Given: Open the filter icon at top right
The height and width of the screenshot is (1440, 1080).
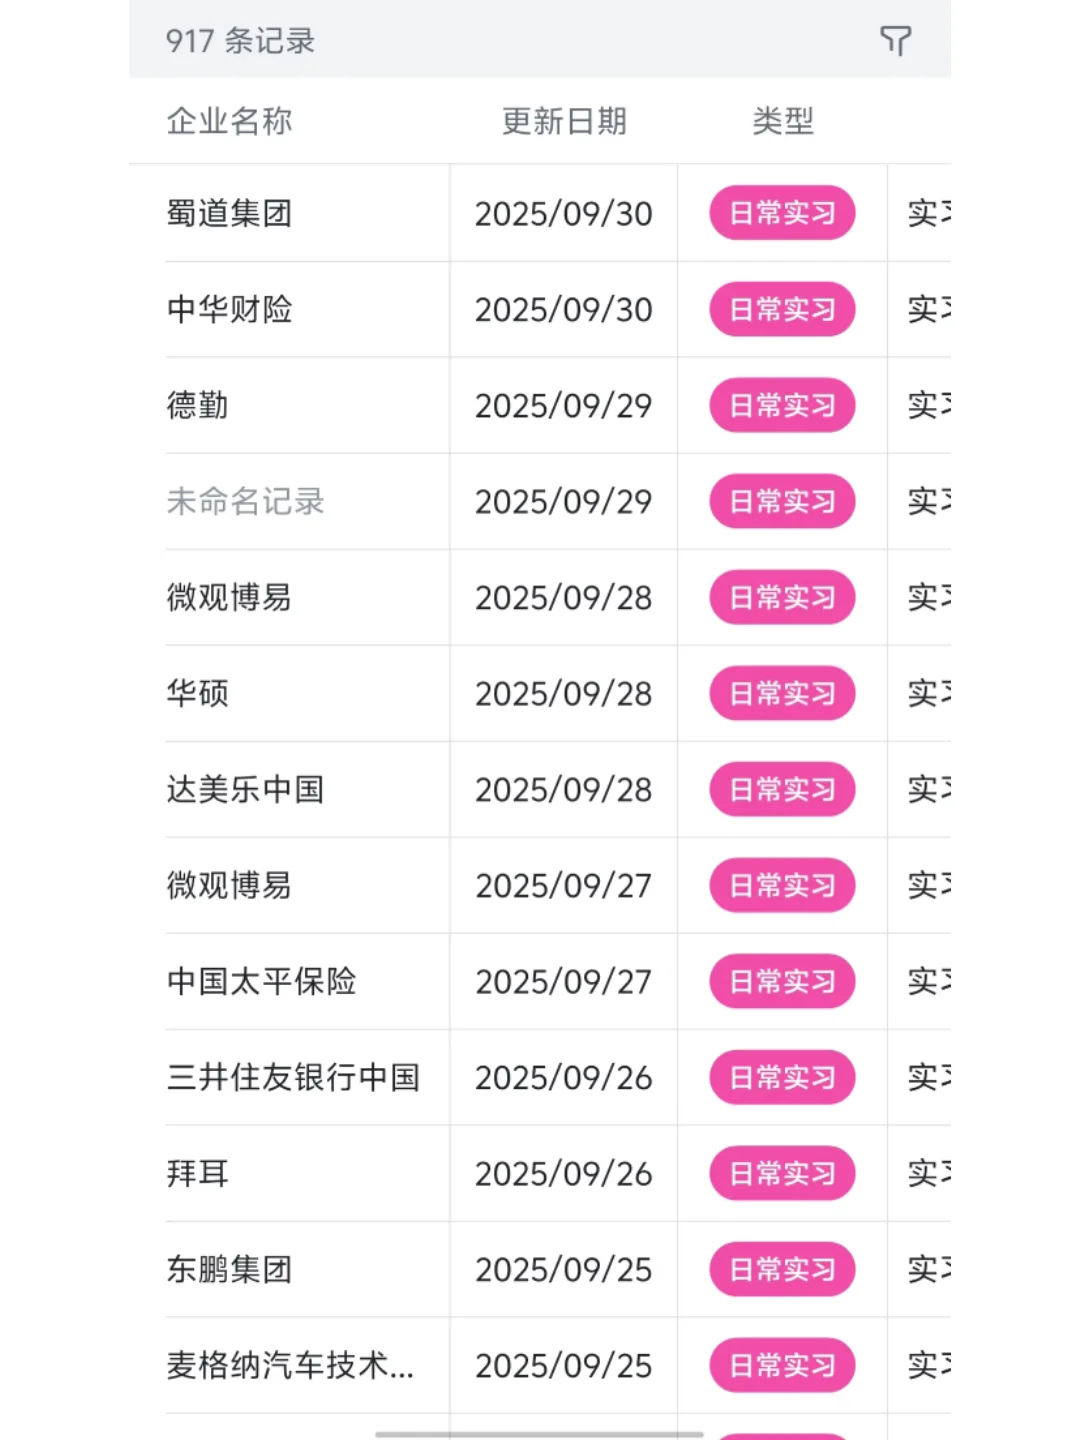Looking at the screenshot, I should click(895, 41).
